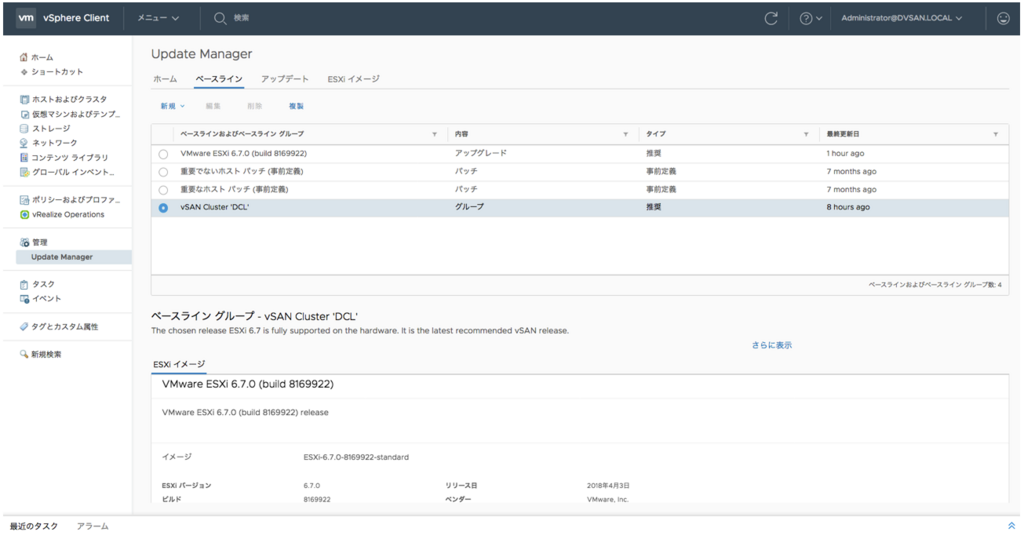Screen dimensions: 1024x539
Task: Open the Administrator@DVSAN.LOCAL user menu
Action: point(901,18)
